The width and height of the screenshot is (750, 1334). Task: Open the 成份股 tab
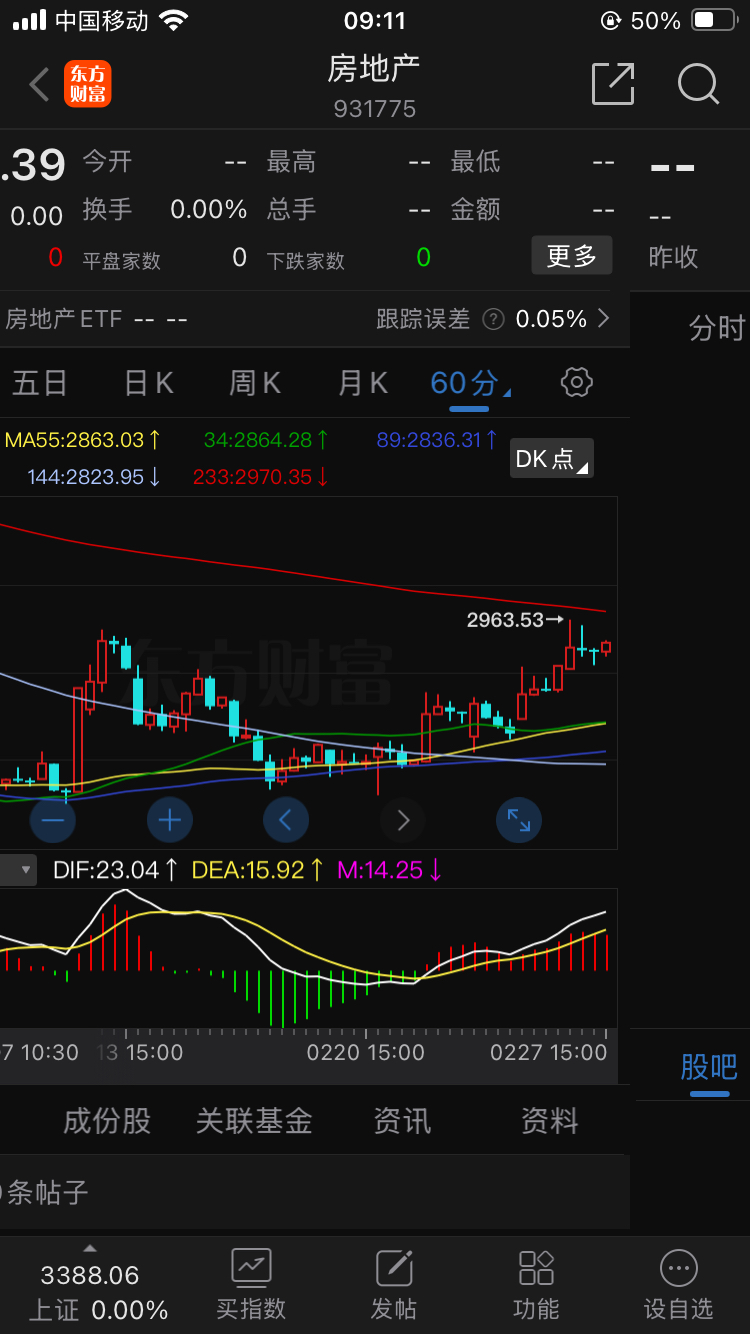point(107,1121)
